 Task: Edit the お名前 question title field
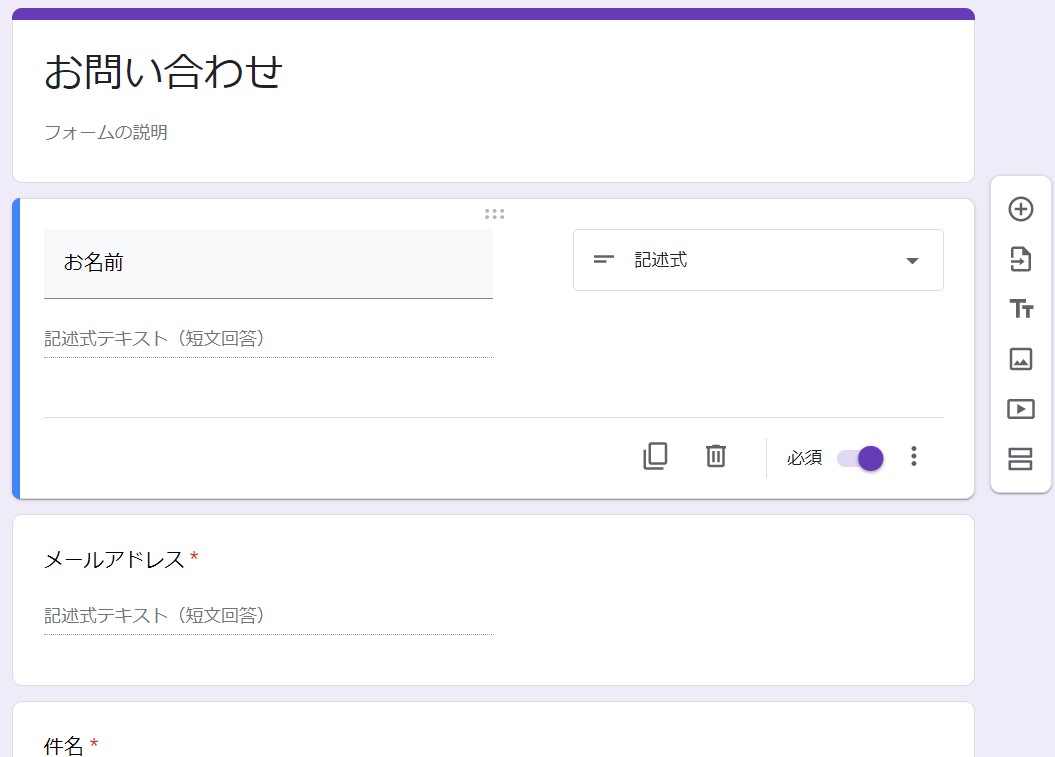click(x=268, y=262)
